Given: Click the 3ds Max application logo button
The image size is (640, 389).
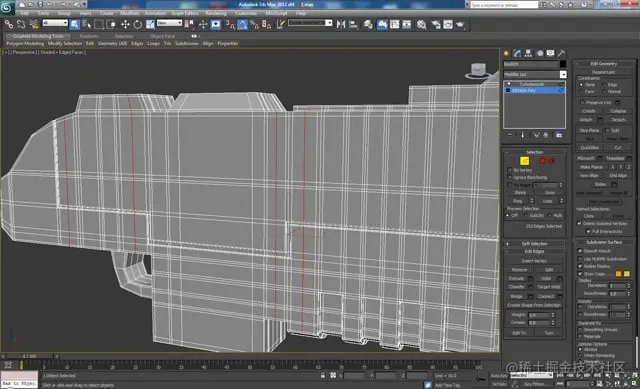Looking at the screenshot, I should [7, 7].
